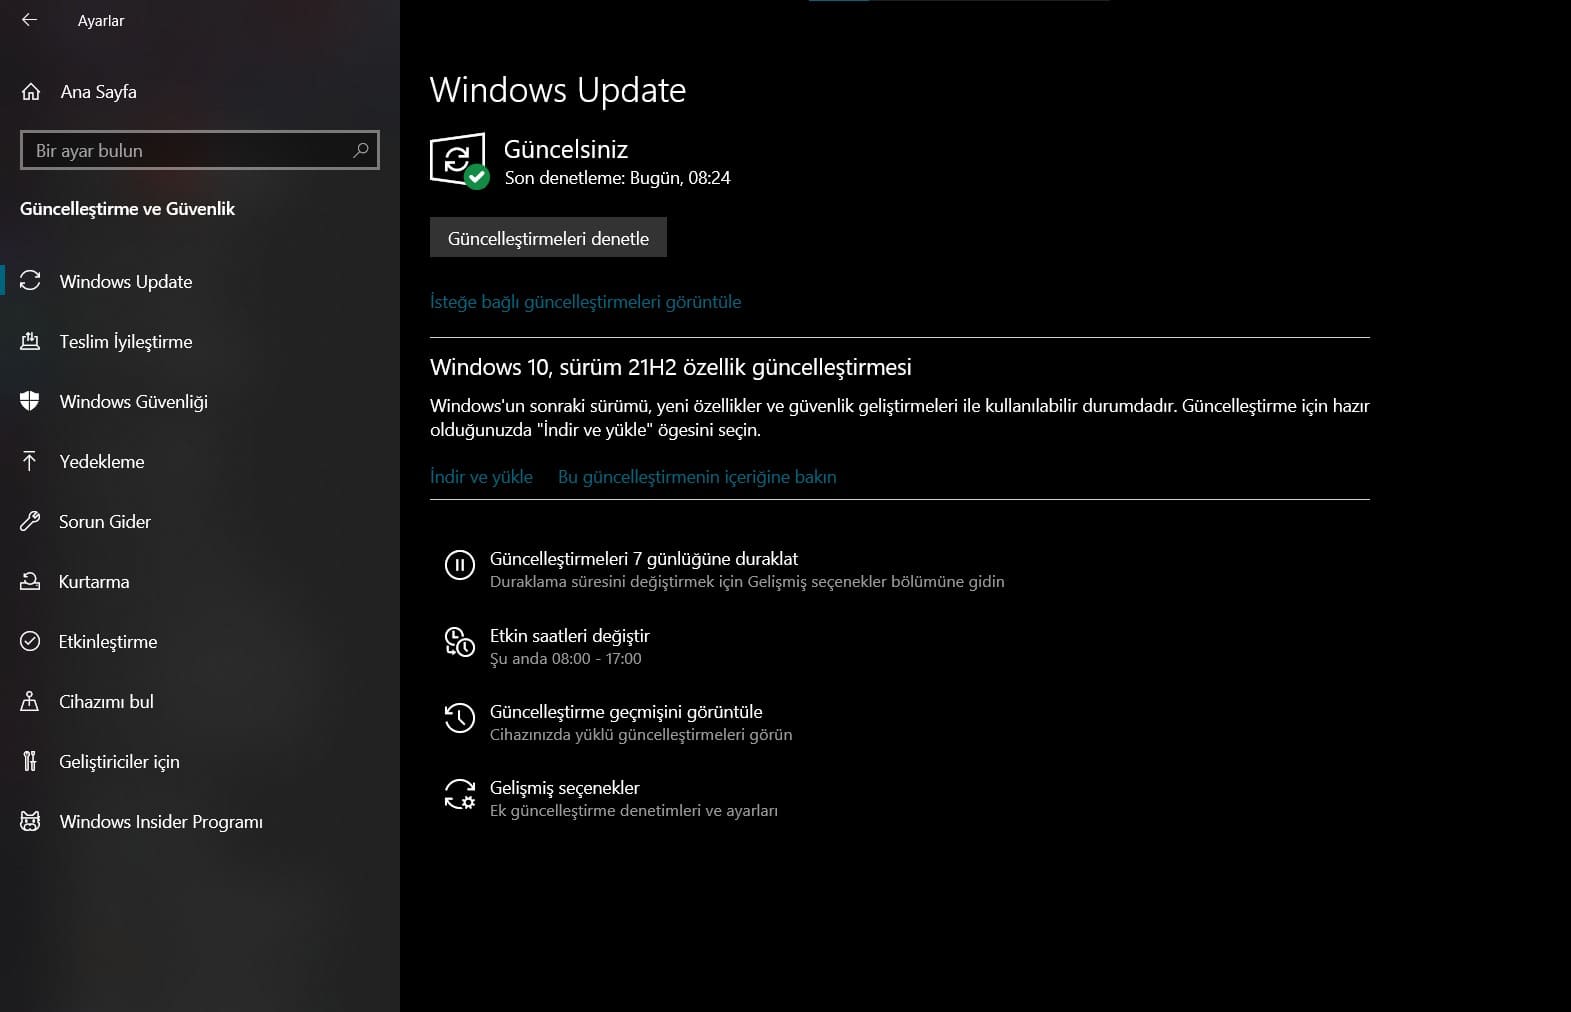Go to Ana Sayfa home
This screenshot has width=1571, height=1012.
(98, 92)
